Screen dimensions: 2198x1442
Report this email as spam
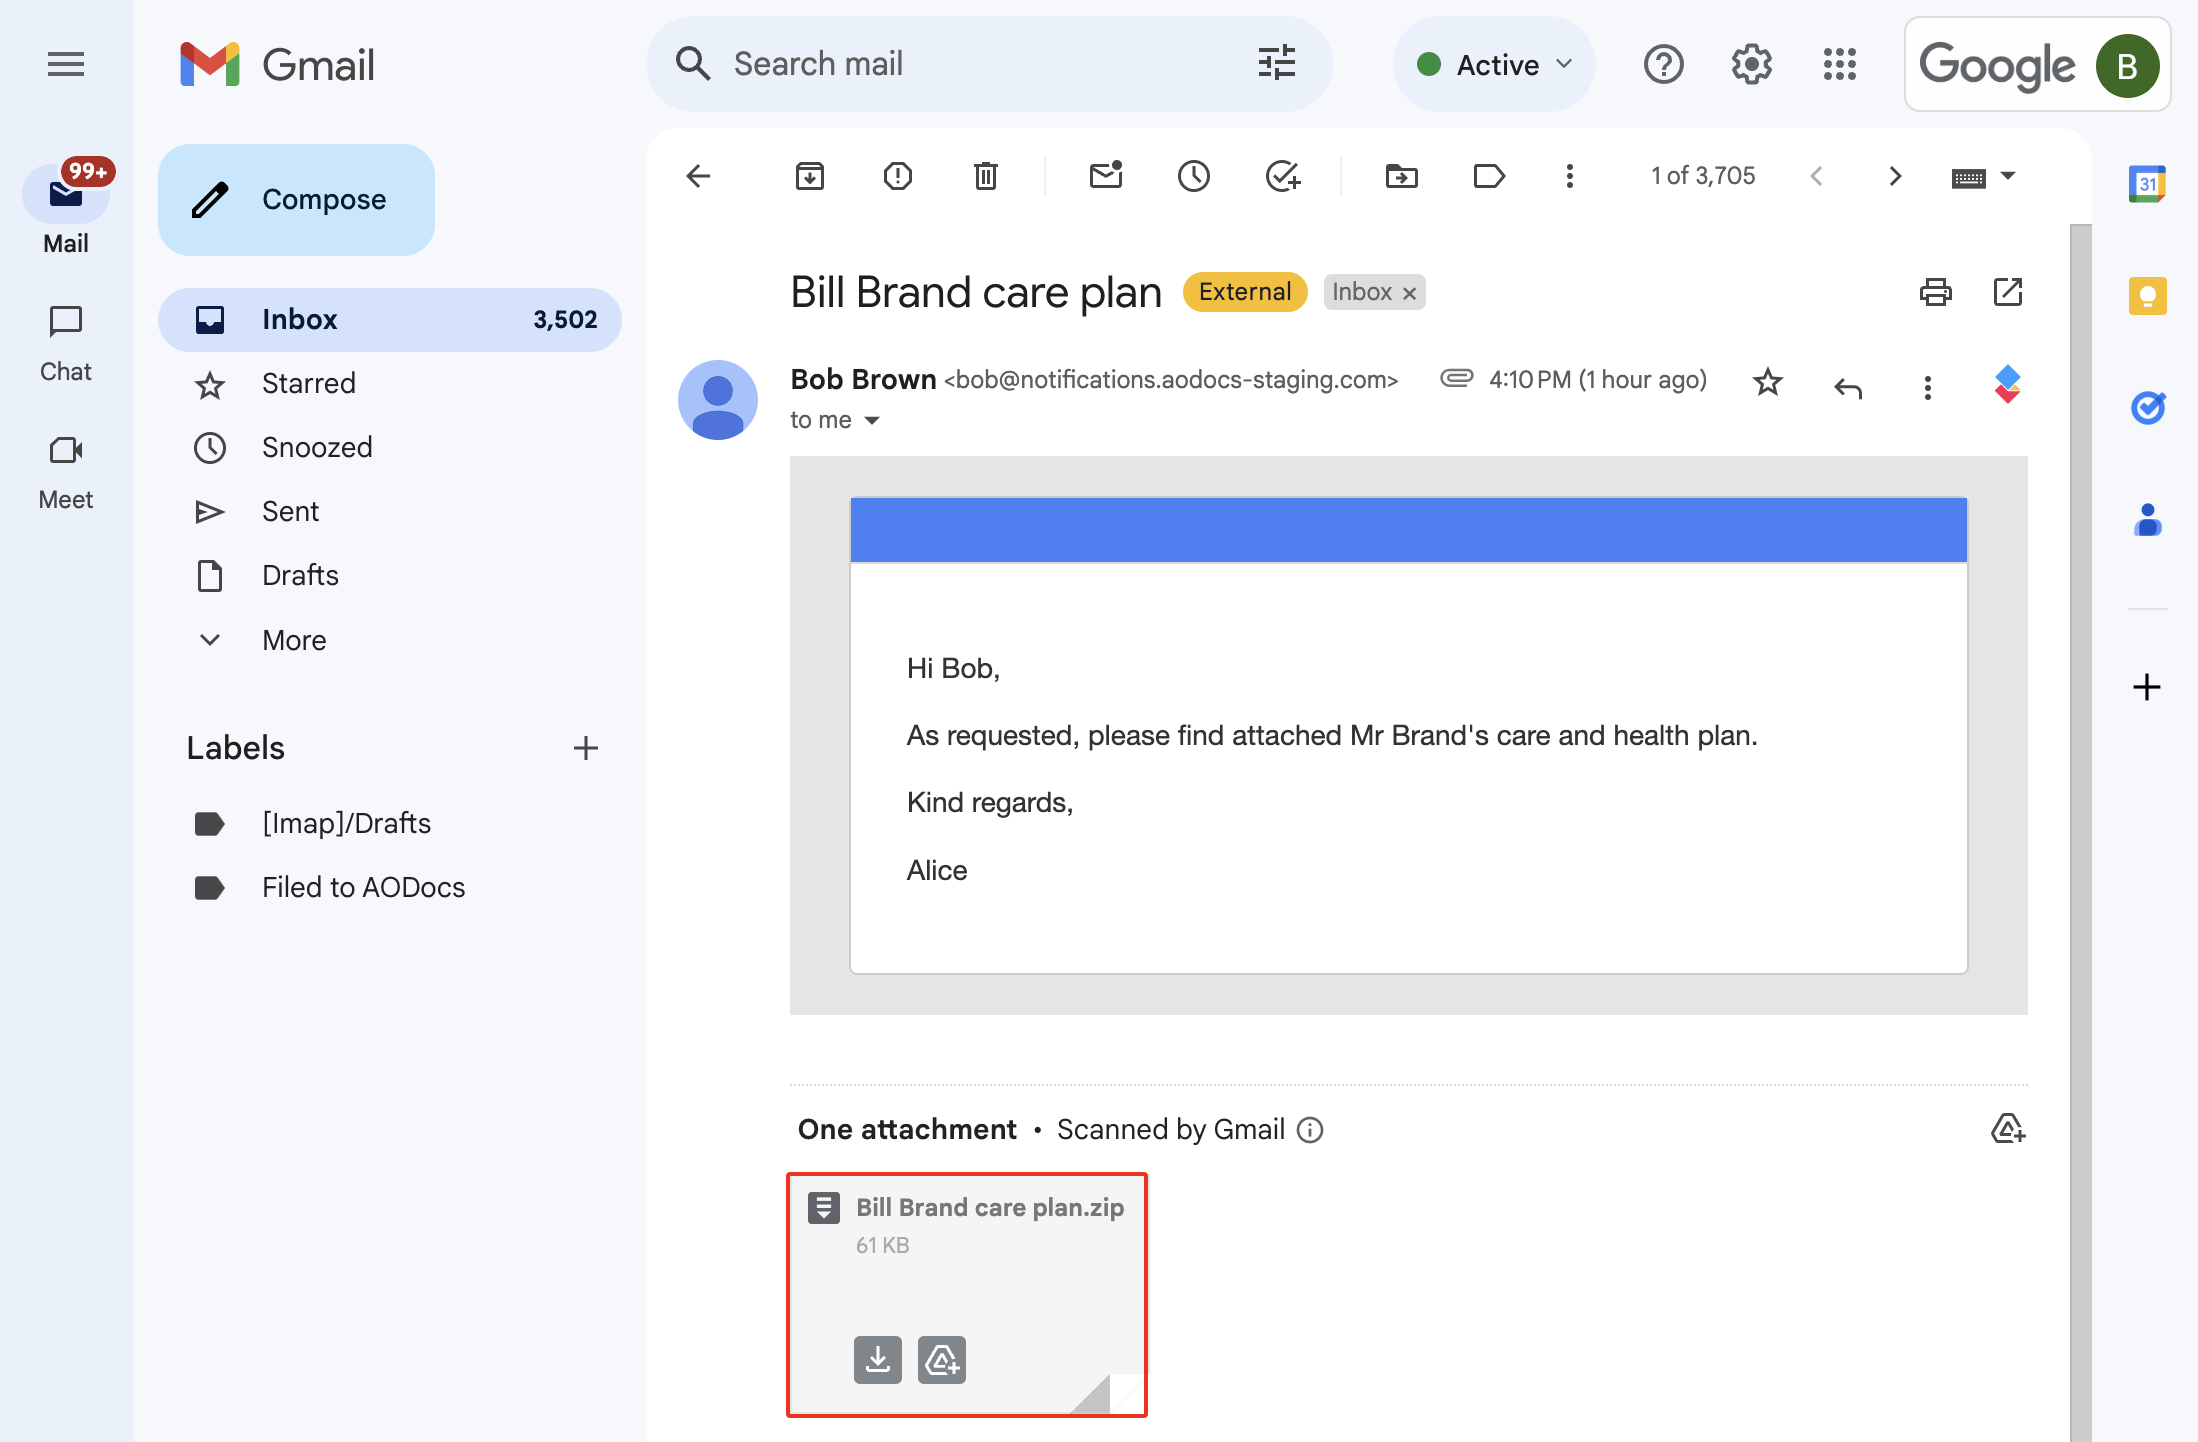pyautogui.click(x=898, y=176)
